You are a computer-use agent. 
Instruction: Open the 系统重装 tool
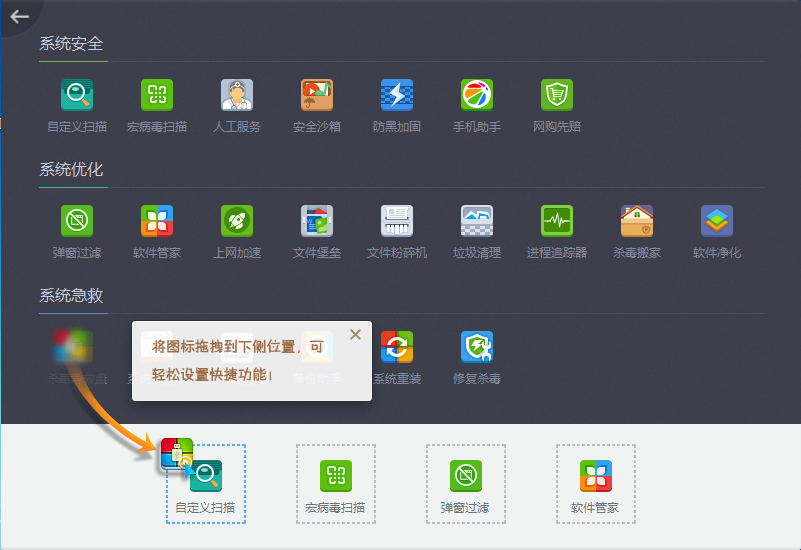point(397,357)
